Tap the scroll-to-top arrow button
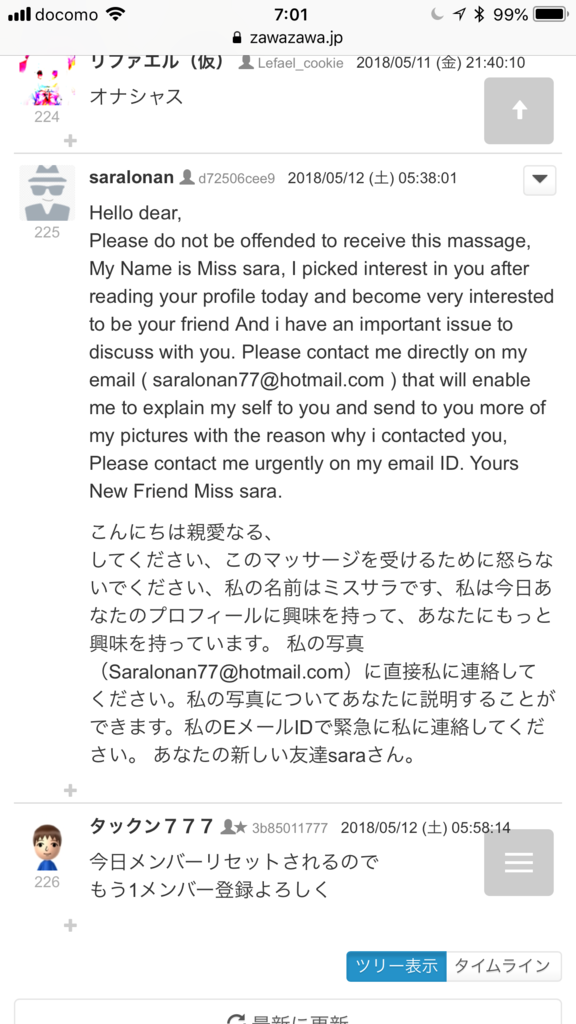This screenshot has width=576, height=1024. point(519,111)
